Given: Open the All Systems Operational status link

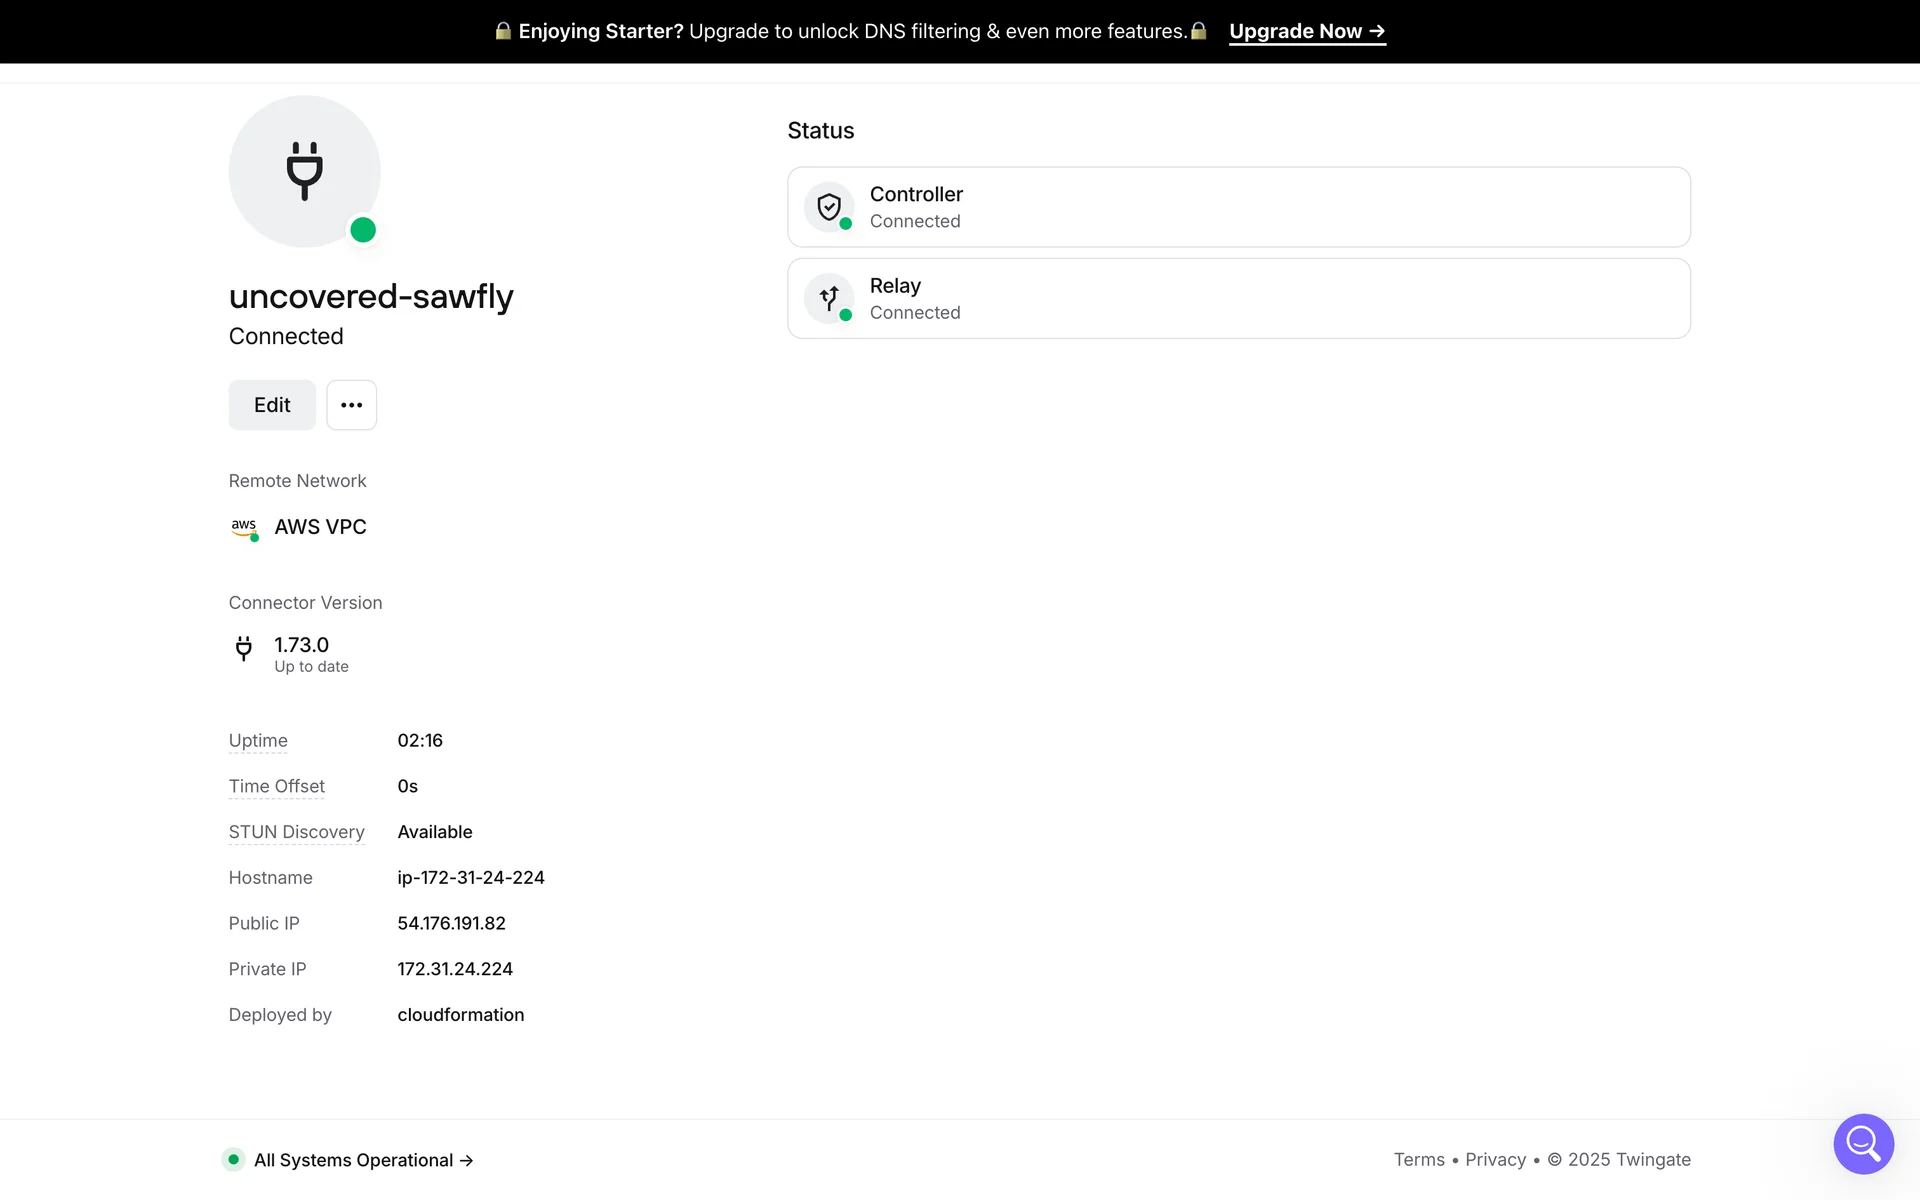Looking at the screenshot, I should tap(363, 1160).
